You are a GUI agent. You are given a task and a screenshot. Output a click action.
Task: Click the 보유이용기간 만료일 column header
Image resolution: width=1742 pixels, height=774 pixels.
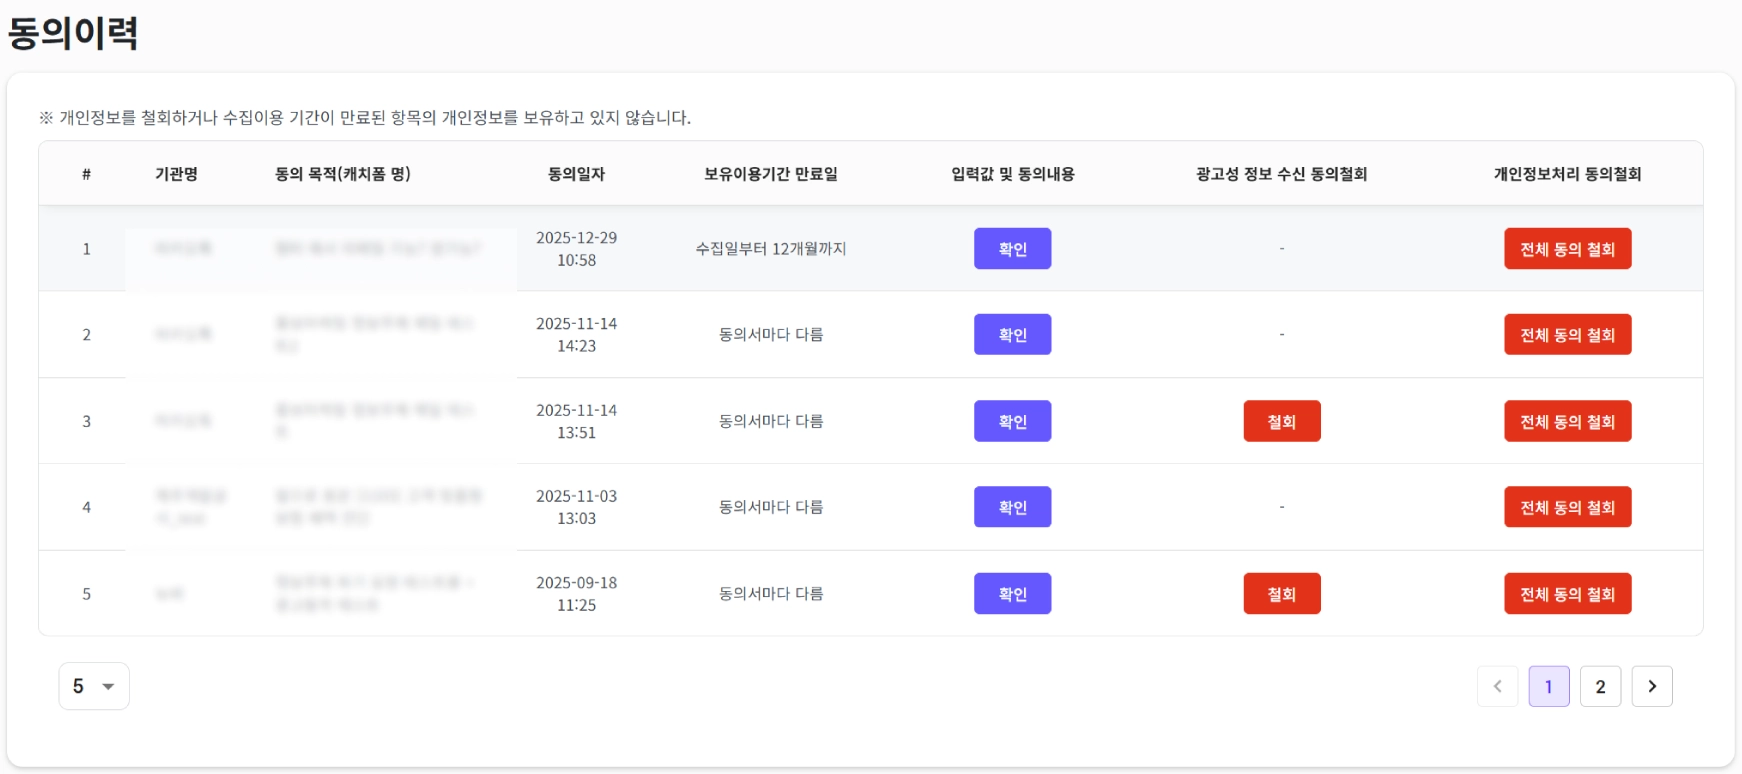770,174
